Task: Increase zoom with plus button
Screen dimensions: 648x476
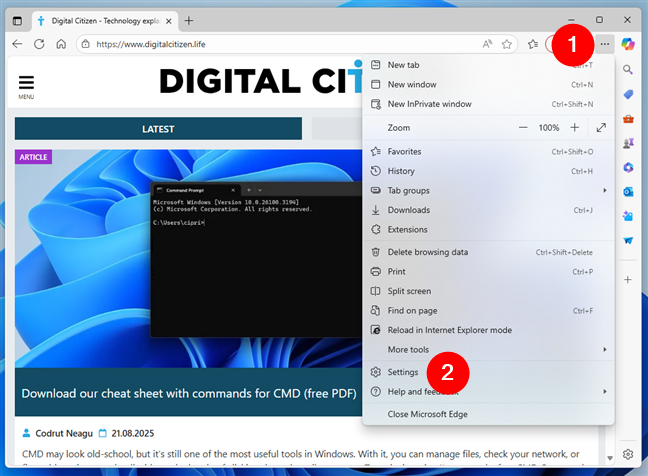Action: click(x=574, y=128)
